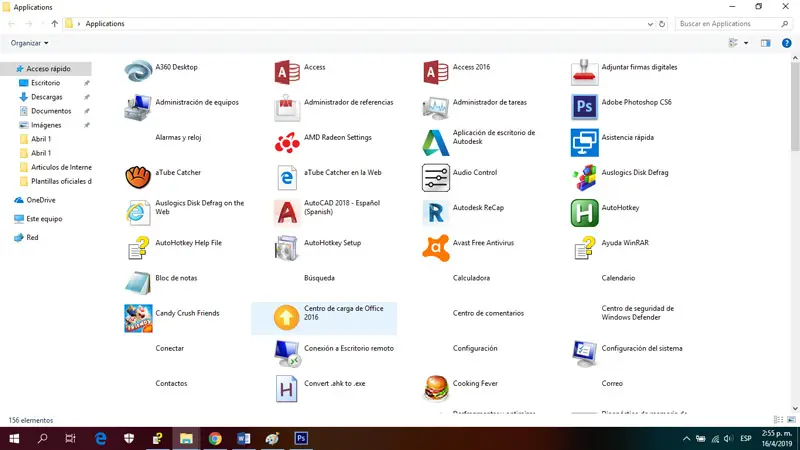Click the scrollbar down arrow
The height and width of the screenshot is (450, 800).
tap(795, 408)
